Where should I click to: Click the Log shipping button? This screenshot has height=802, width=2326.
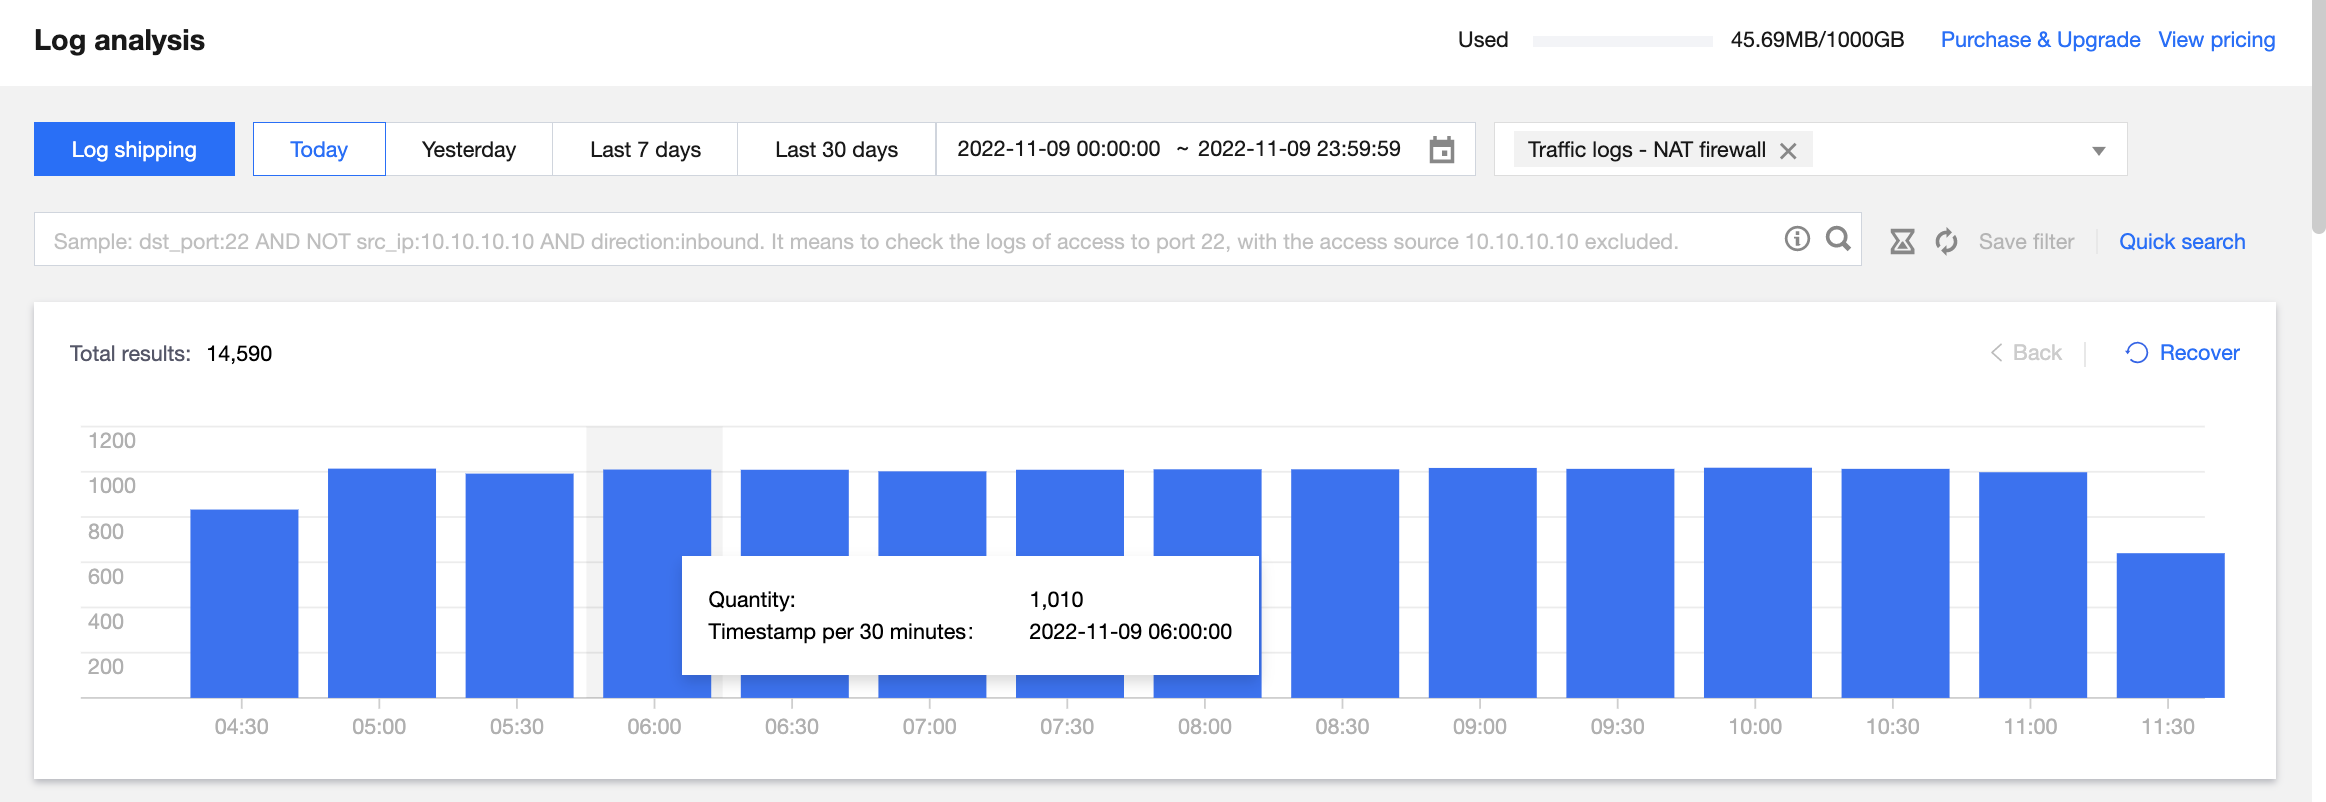click(x=134, y=149)
